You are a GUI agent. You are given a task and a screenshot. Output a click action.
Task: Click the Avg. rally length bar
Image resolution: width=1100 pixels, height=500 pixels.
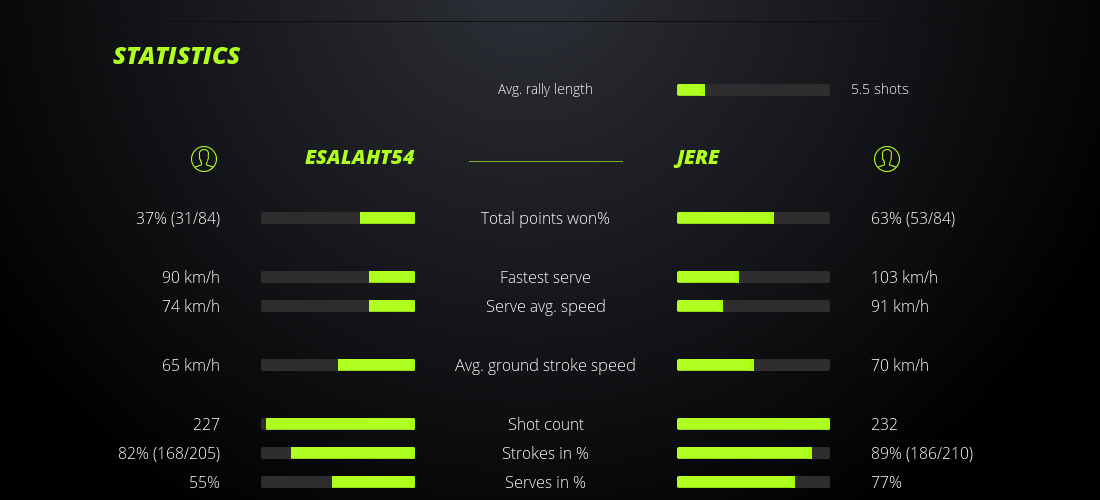(753, 90)
